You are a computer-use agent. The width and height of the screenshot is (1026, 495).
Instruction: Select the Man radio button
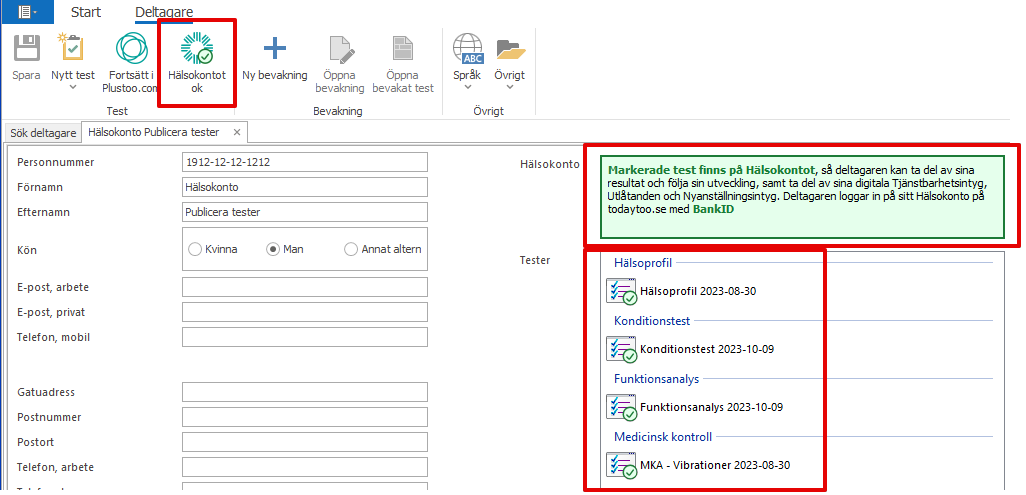[x=273, y=249]
